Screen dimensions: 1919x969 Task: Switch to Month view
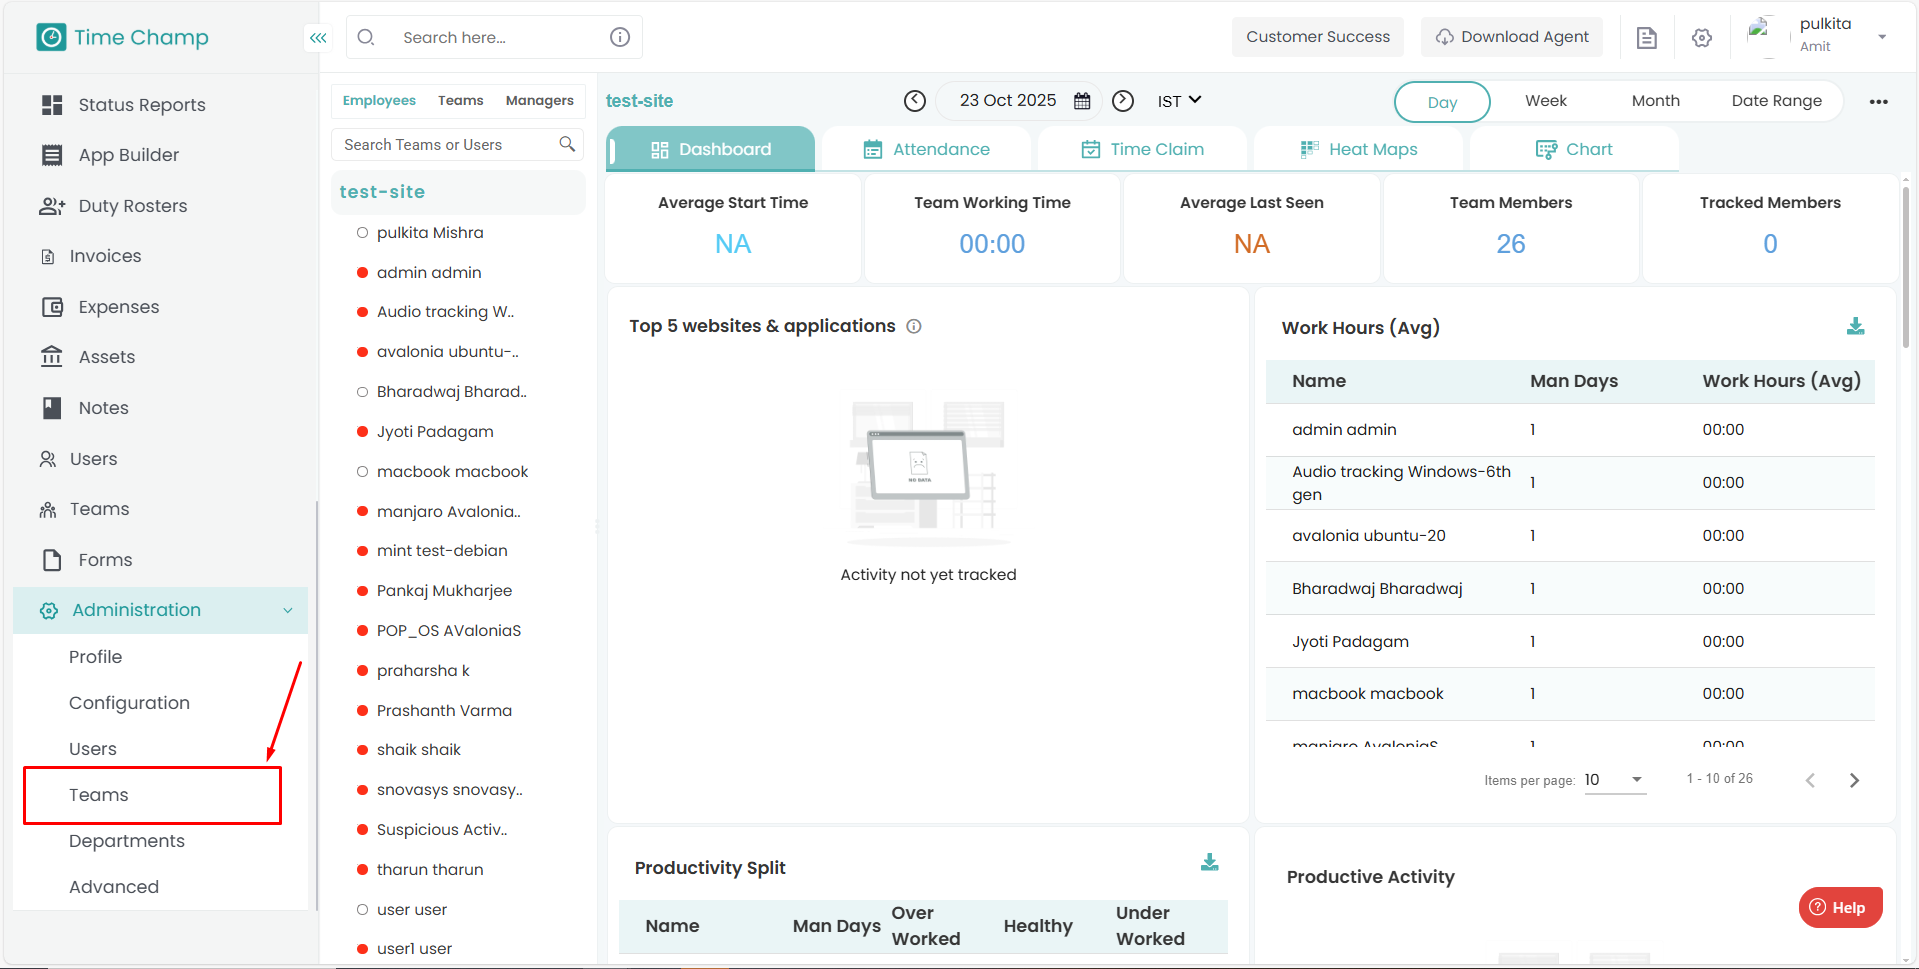1655,101
